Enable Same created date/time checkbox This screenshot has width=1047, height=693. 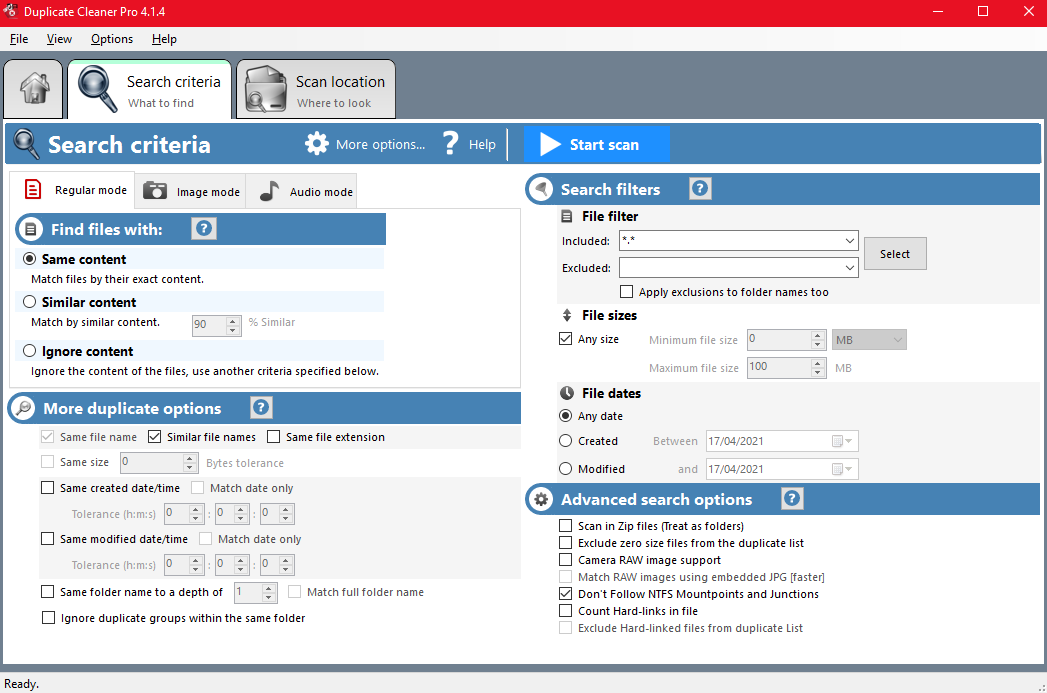(47, 488)
